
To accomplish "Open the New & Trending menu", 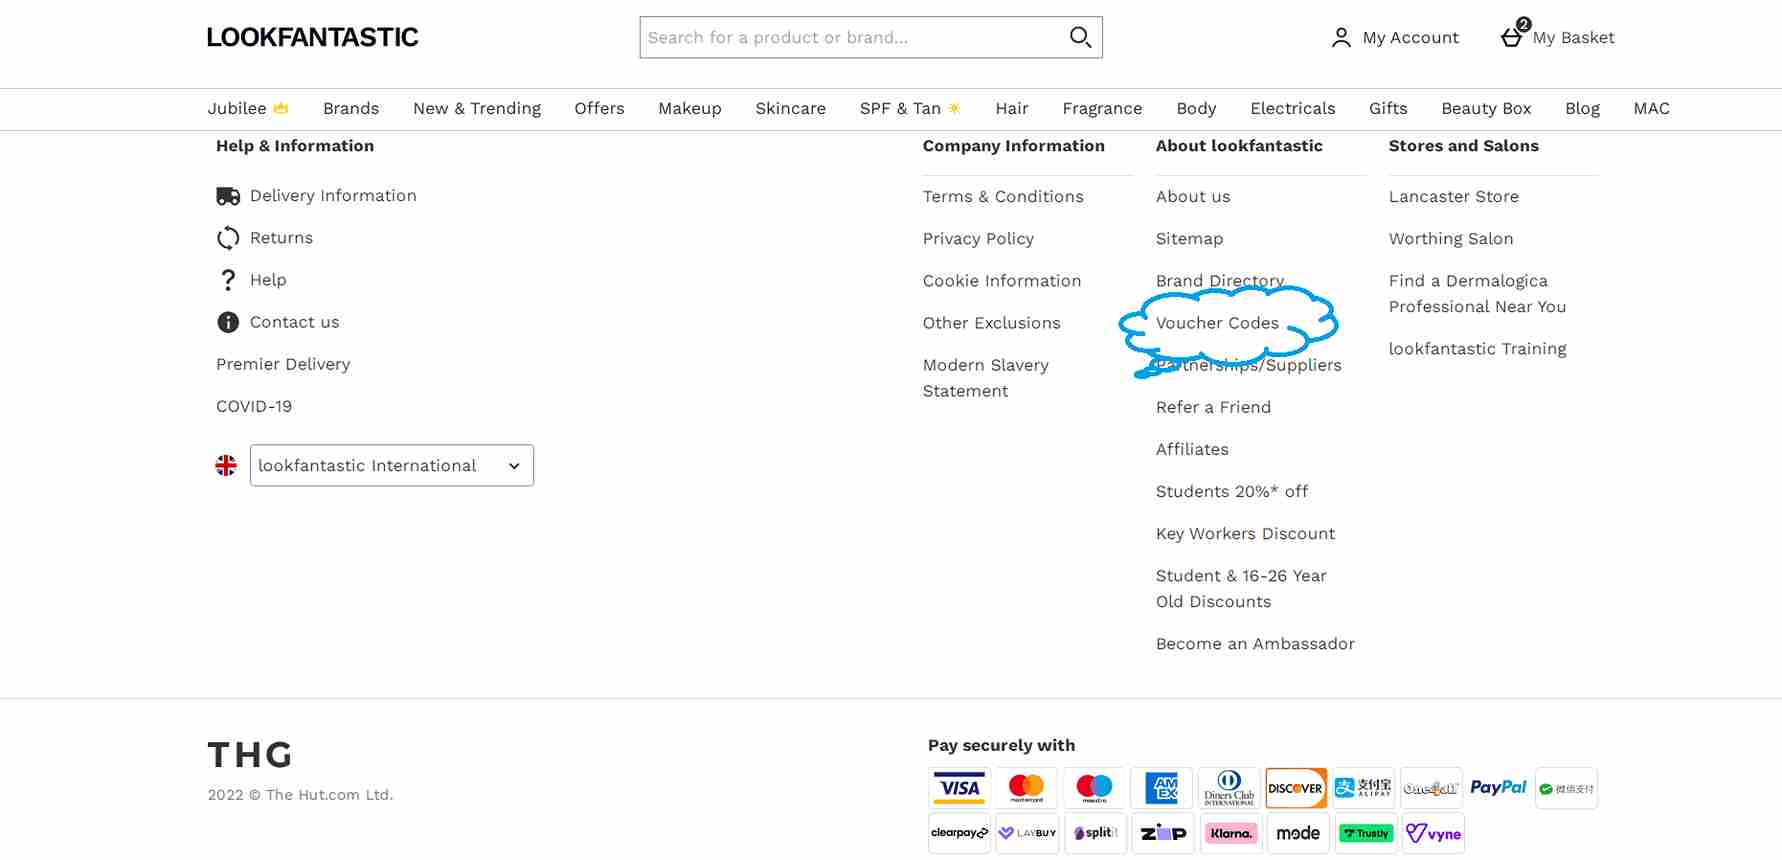I will (x=477, y=108).
